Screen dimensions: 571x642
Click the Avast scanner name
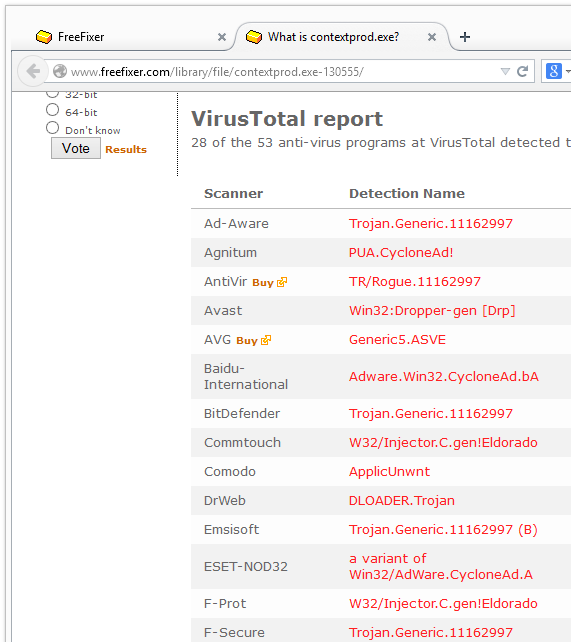[x=223, y=310]
